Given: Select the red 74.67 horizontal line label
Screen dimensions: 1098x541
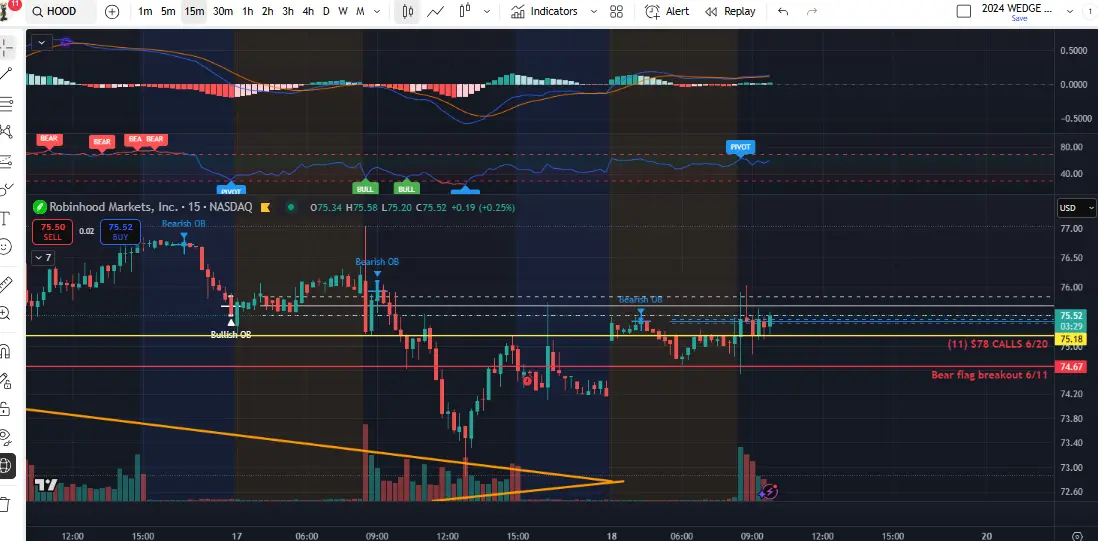Looking at the screenshot, I should [1072, 366].
